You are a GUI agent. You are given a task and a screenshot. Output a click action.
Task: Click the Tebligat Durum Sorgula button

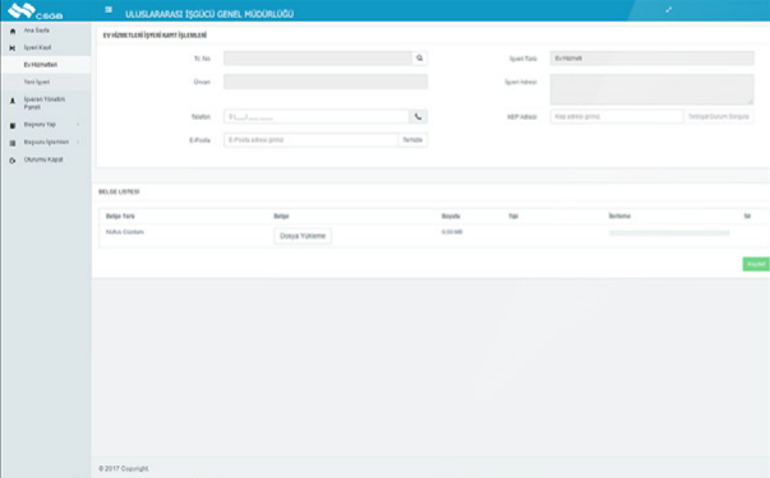720,117
